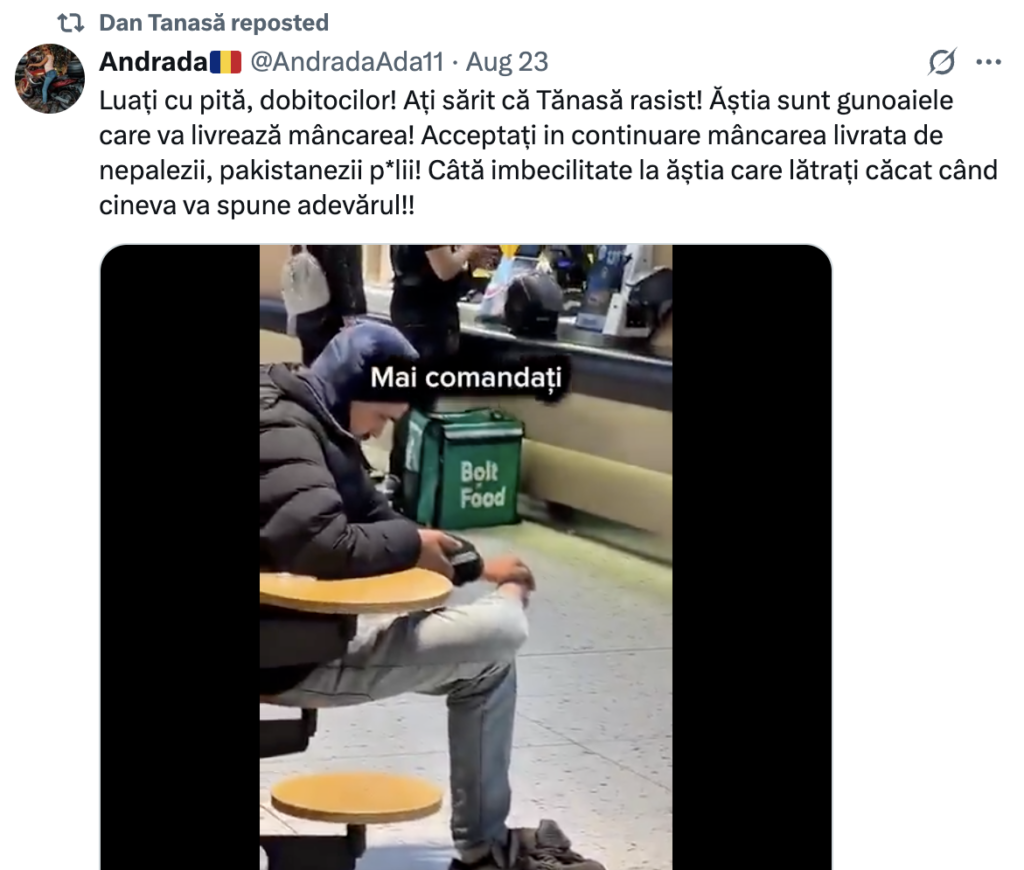The width and height of the screenshot is (1024, 870).
Task: Click the tweet line starting 'Luați cu pită'
Action: pyautogui.click(x=526, y=101)
